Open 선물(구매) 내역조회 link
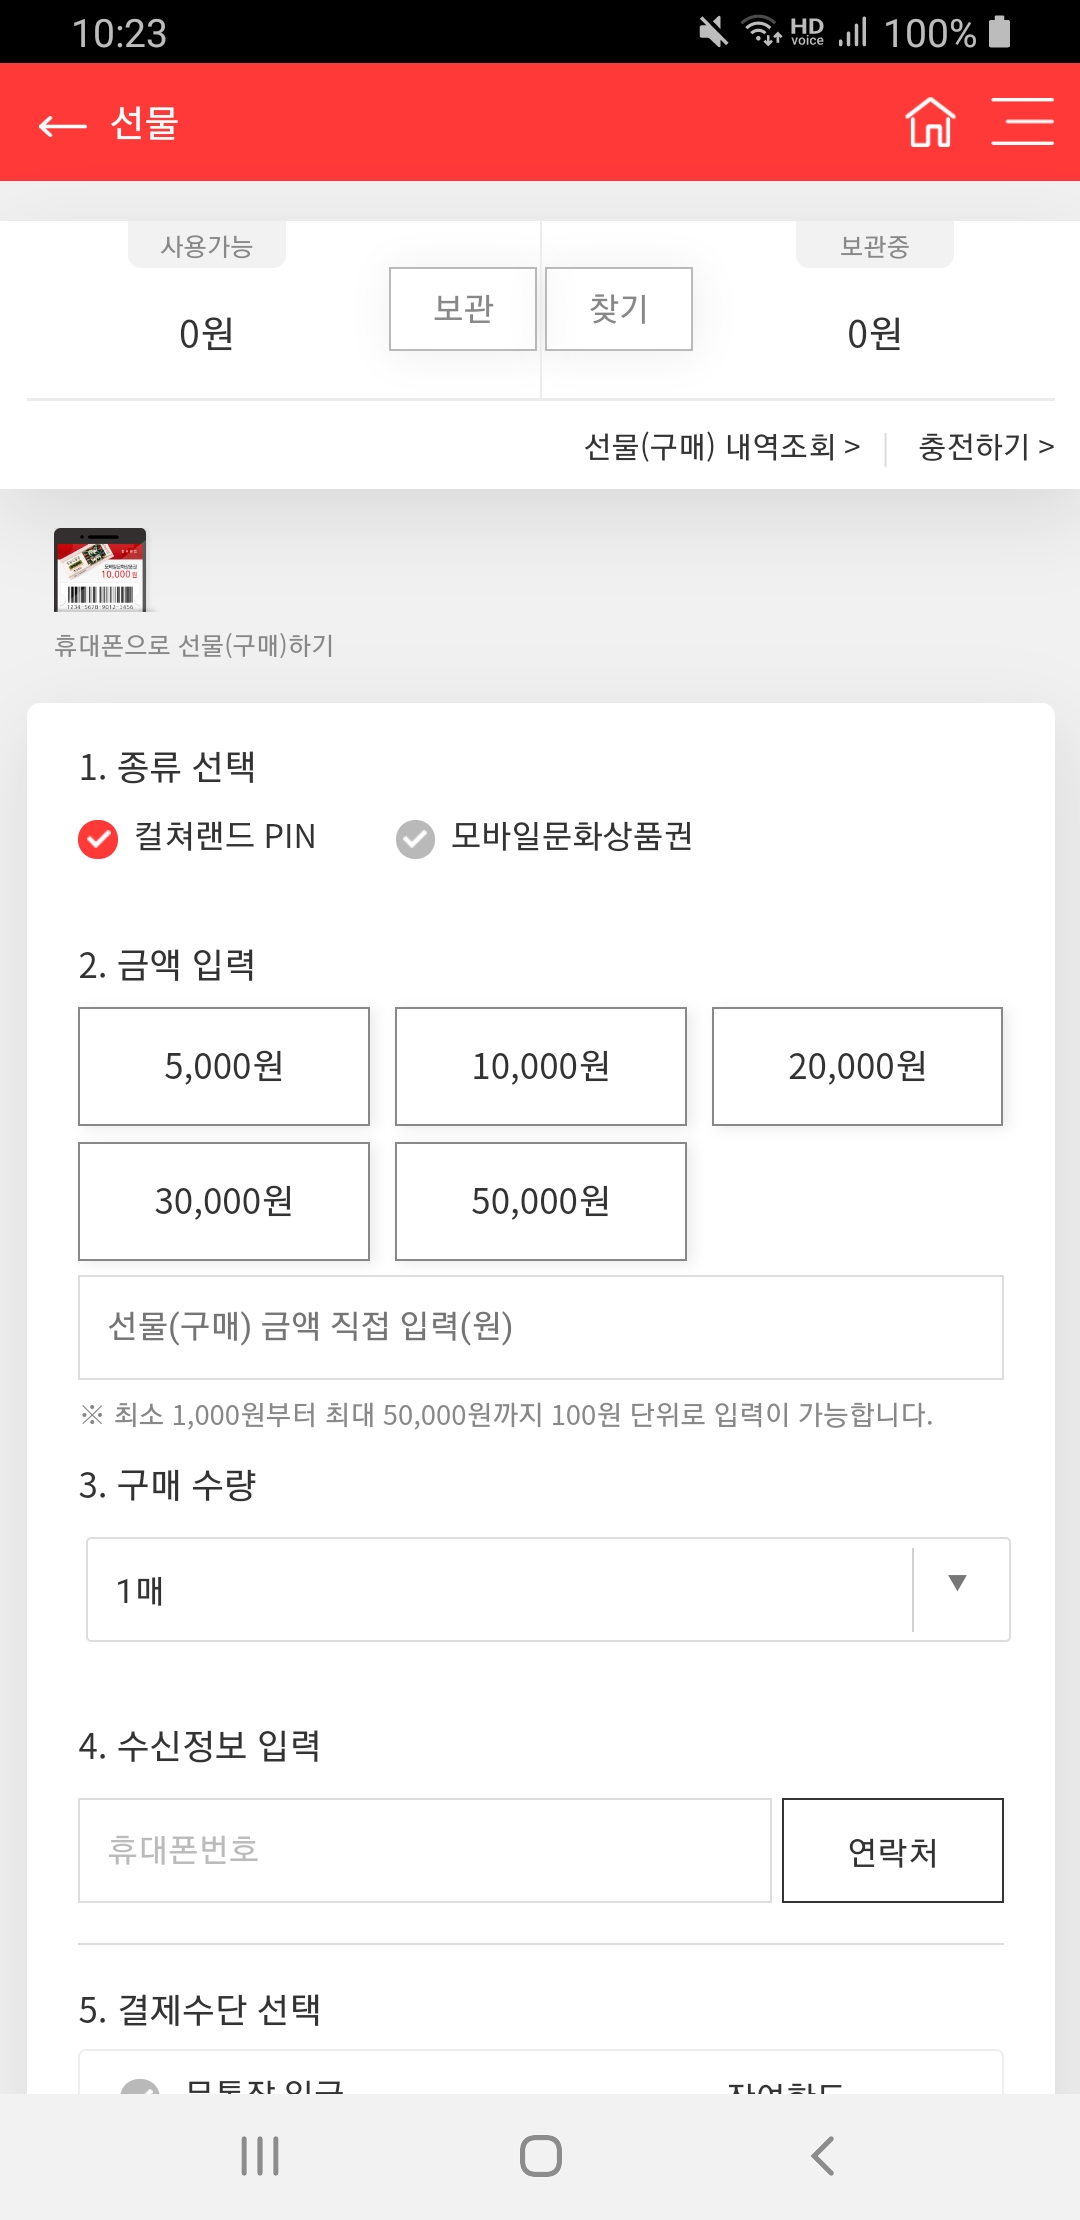Screen dimensions: 1080x2220 click(722, 446)
